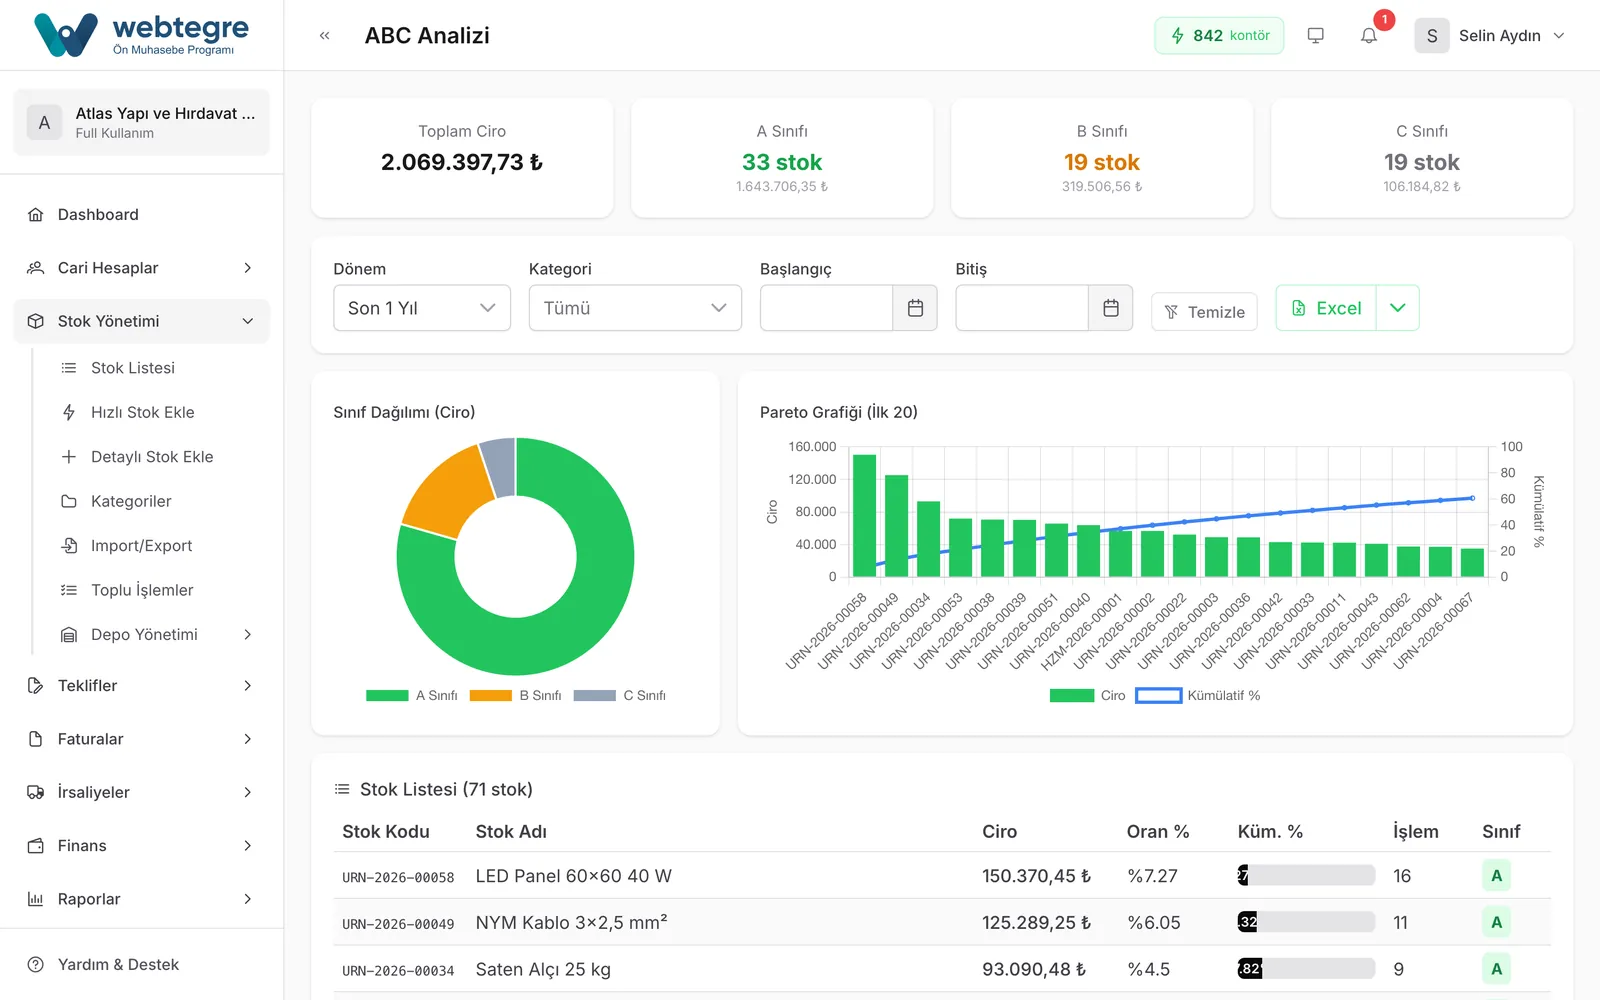The image size is (1600, 1000).
Task: Open the Excel export options arrow
Action: point(1398,308)
